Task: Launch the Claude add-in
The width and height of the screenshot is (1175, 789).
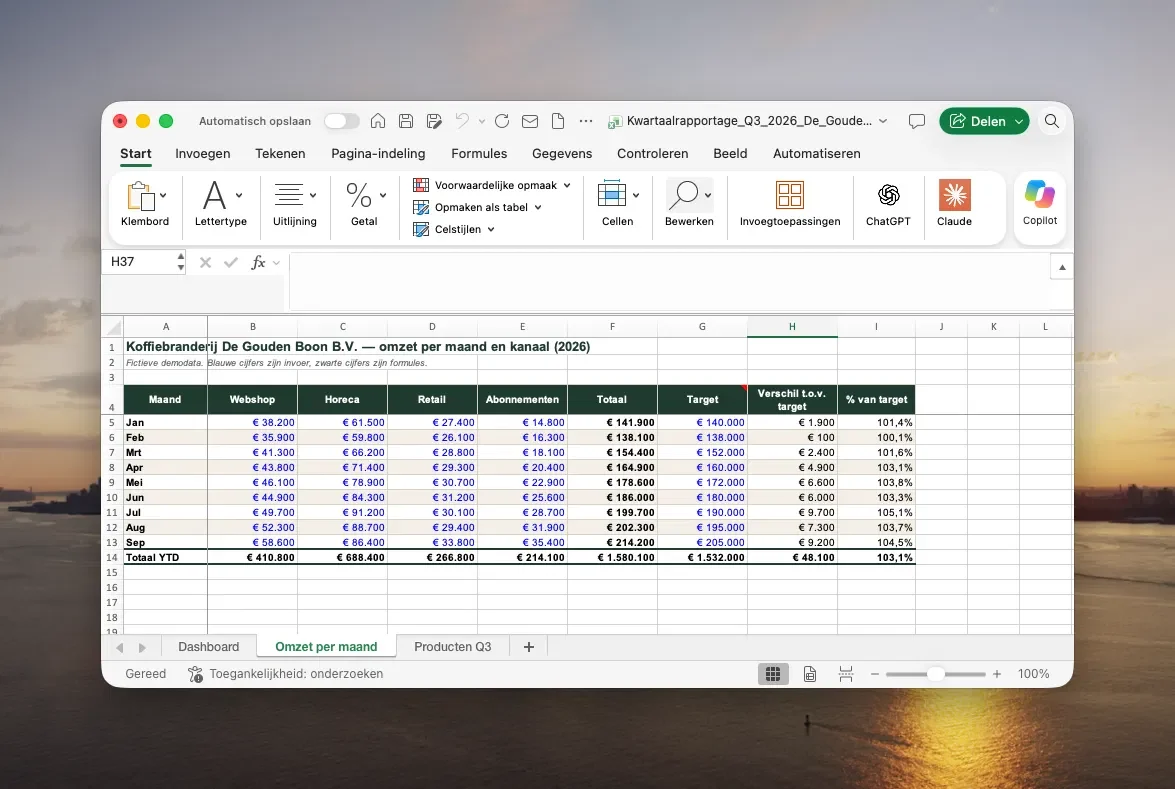Action: [954, 204]
